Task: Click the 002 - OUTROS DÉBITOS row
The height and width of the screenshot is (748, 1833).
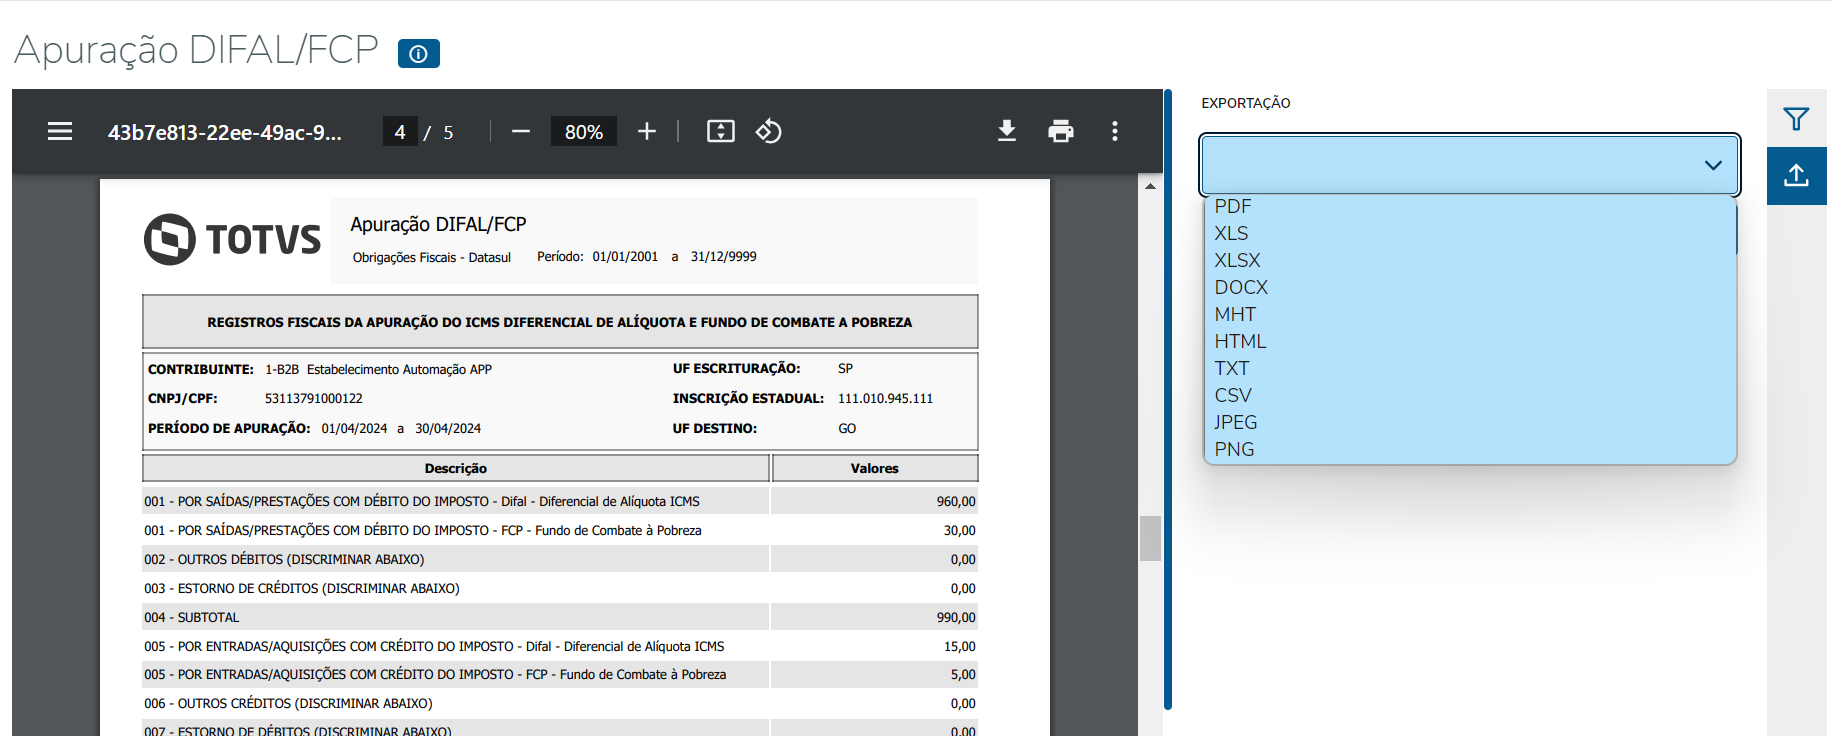Action: point(560,559)
